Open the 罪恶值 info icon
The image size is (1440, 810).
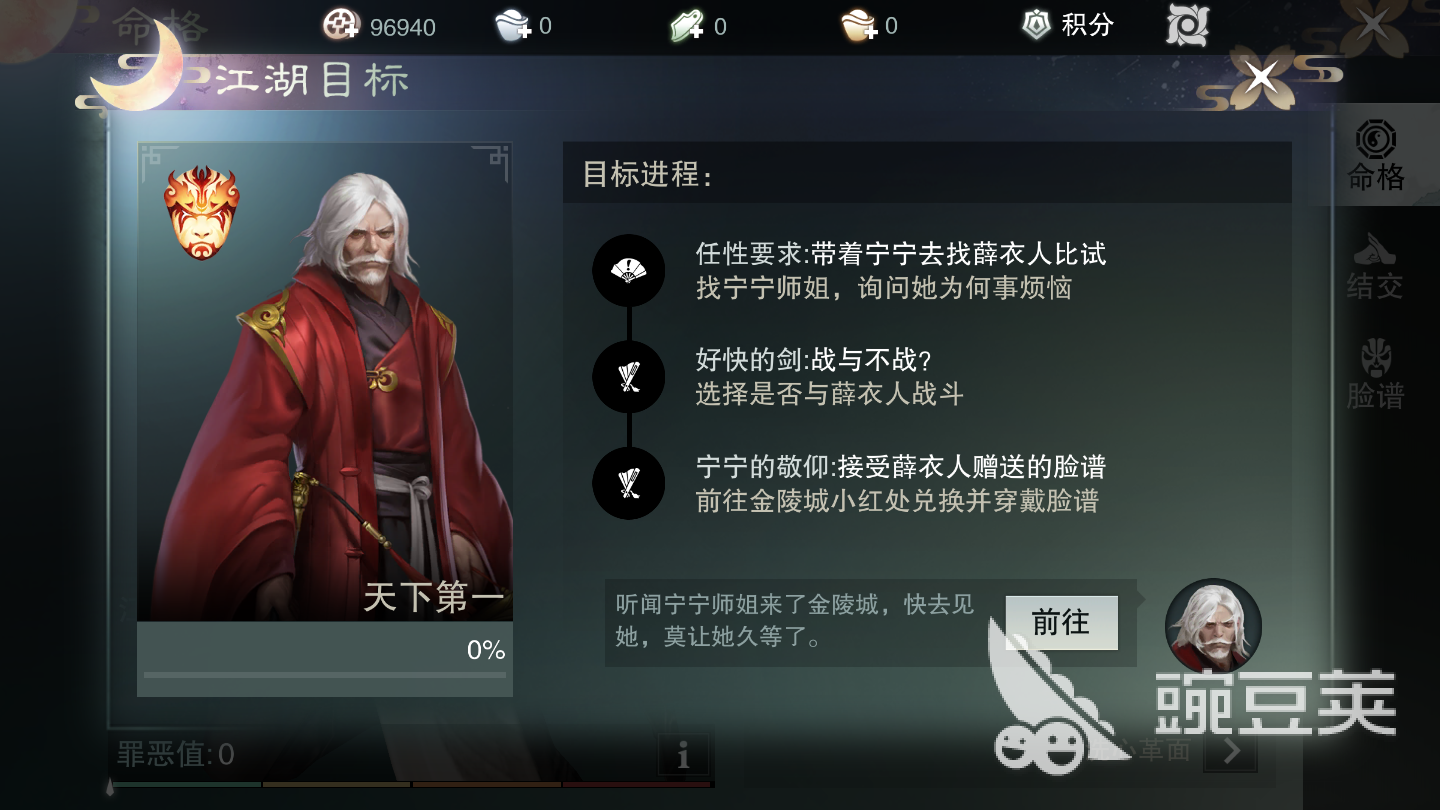pyautogui.click(x=683, y=755)
